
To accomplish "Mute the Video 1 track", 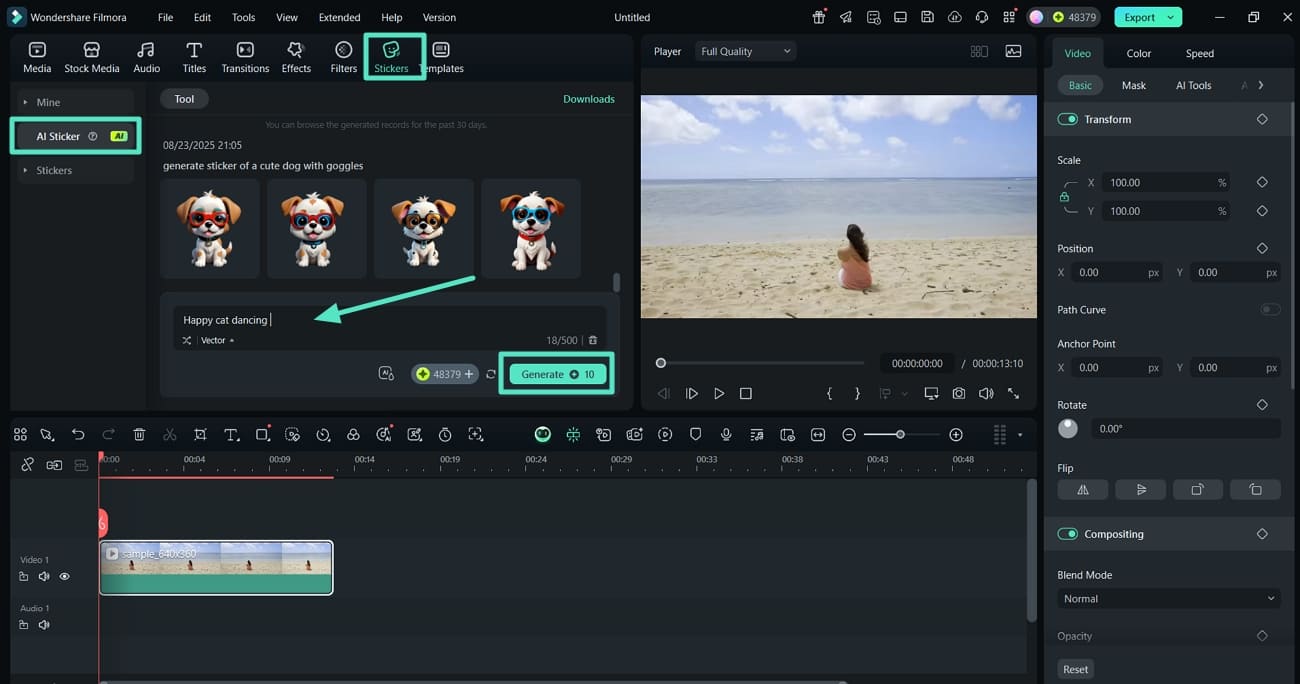I will pos(44,576).
